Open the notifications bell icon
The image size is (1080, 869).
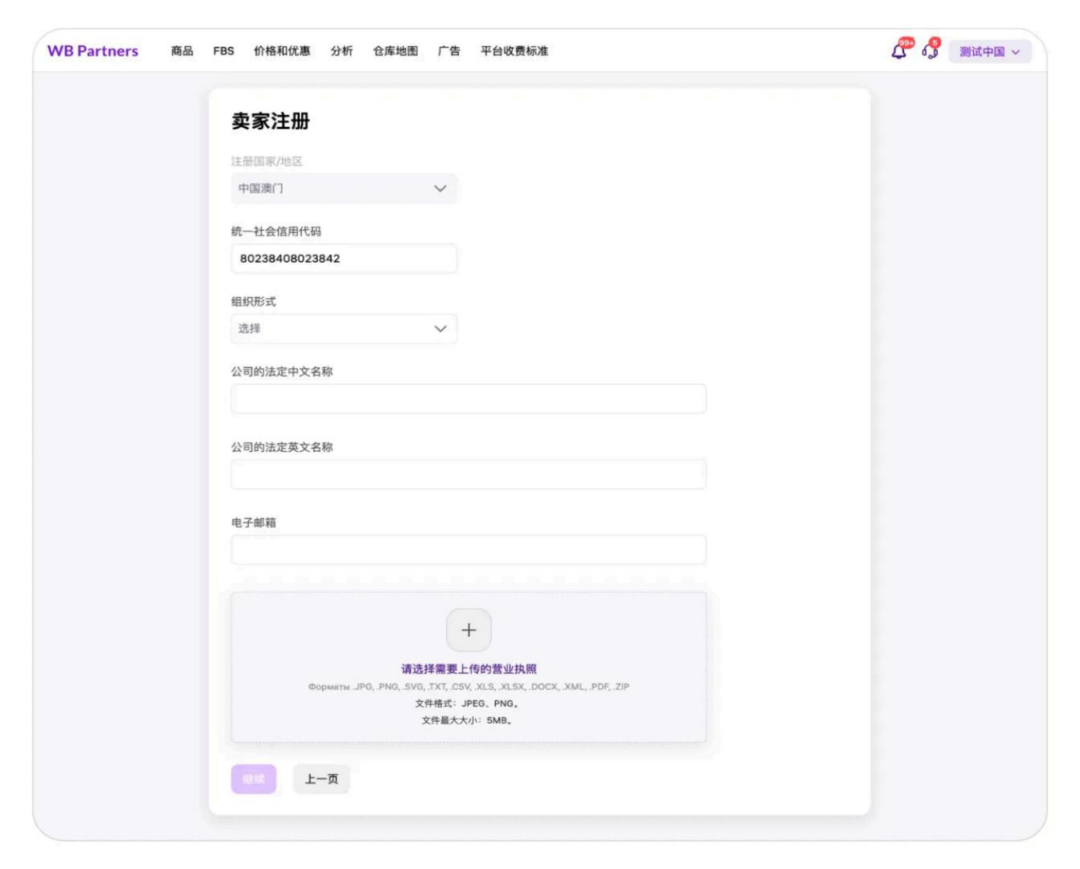tap(898, 52)
